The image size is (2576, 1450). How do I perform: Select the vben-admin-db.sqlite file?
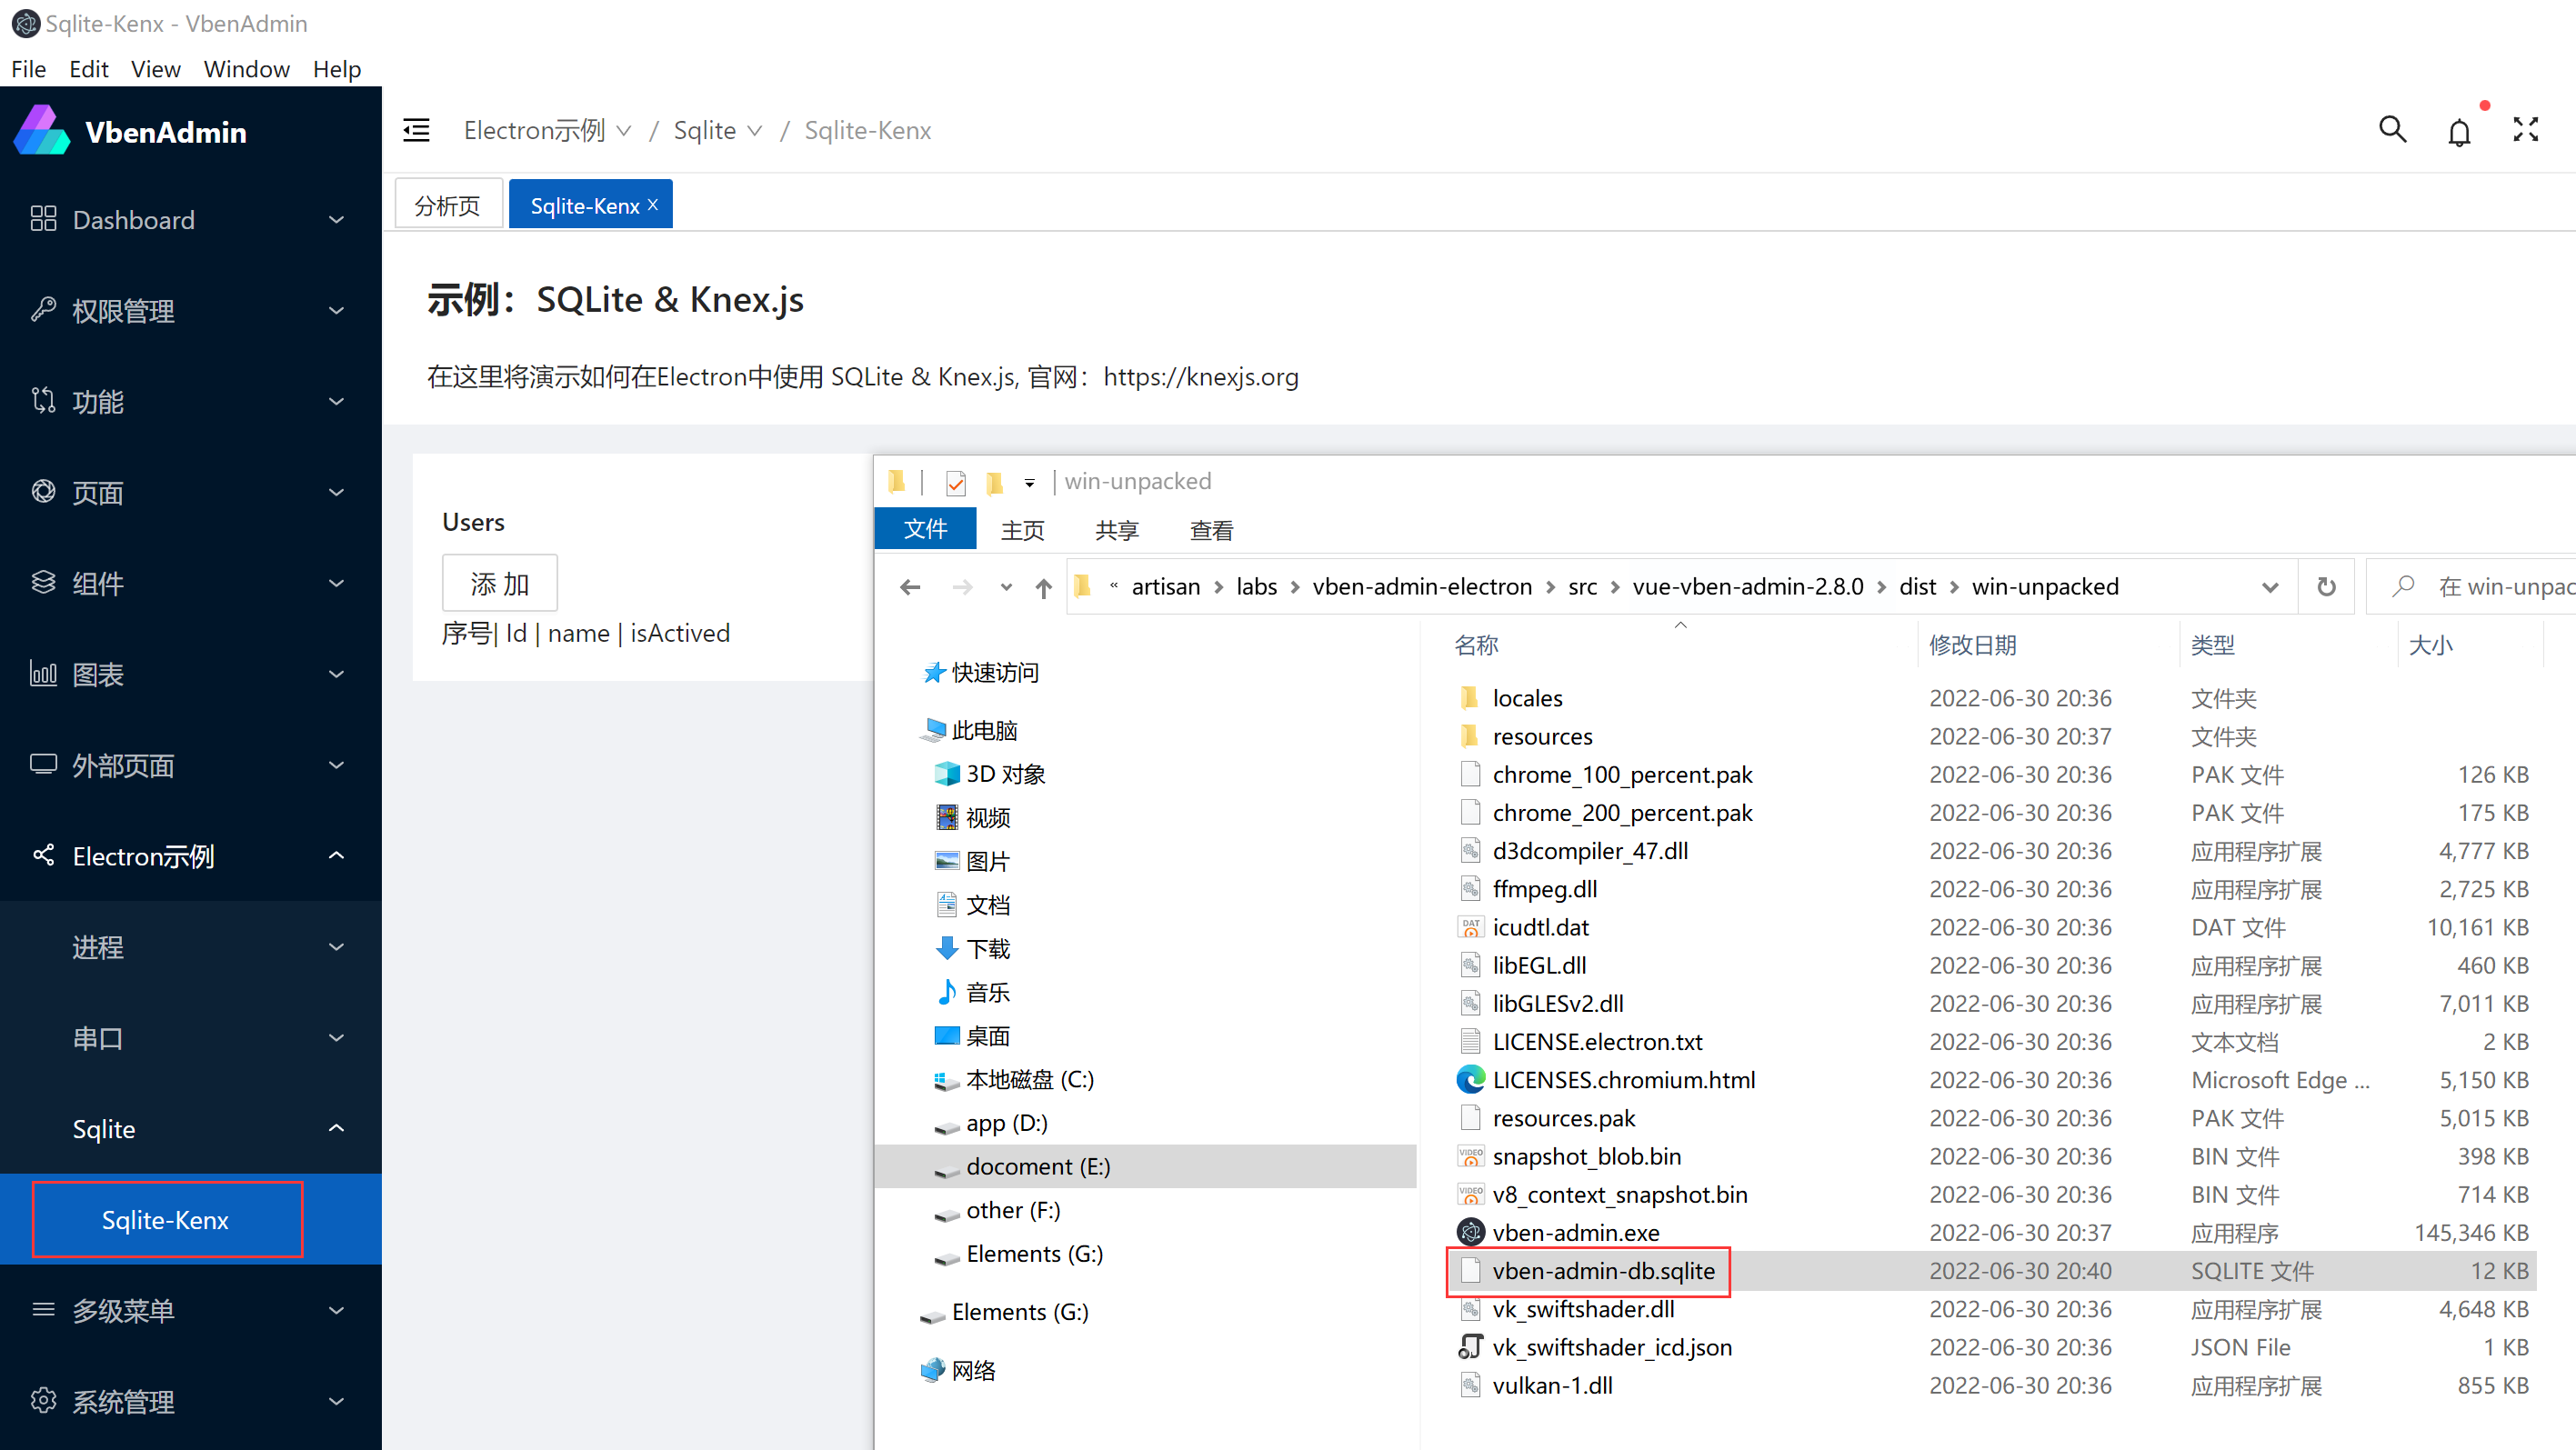tap(1602, 1271)
